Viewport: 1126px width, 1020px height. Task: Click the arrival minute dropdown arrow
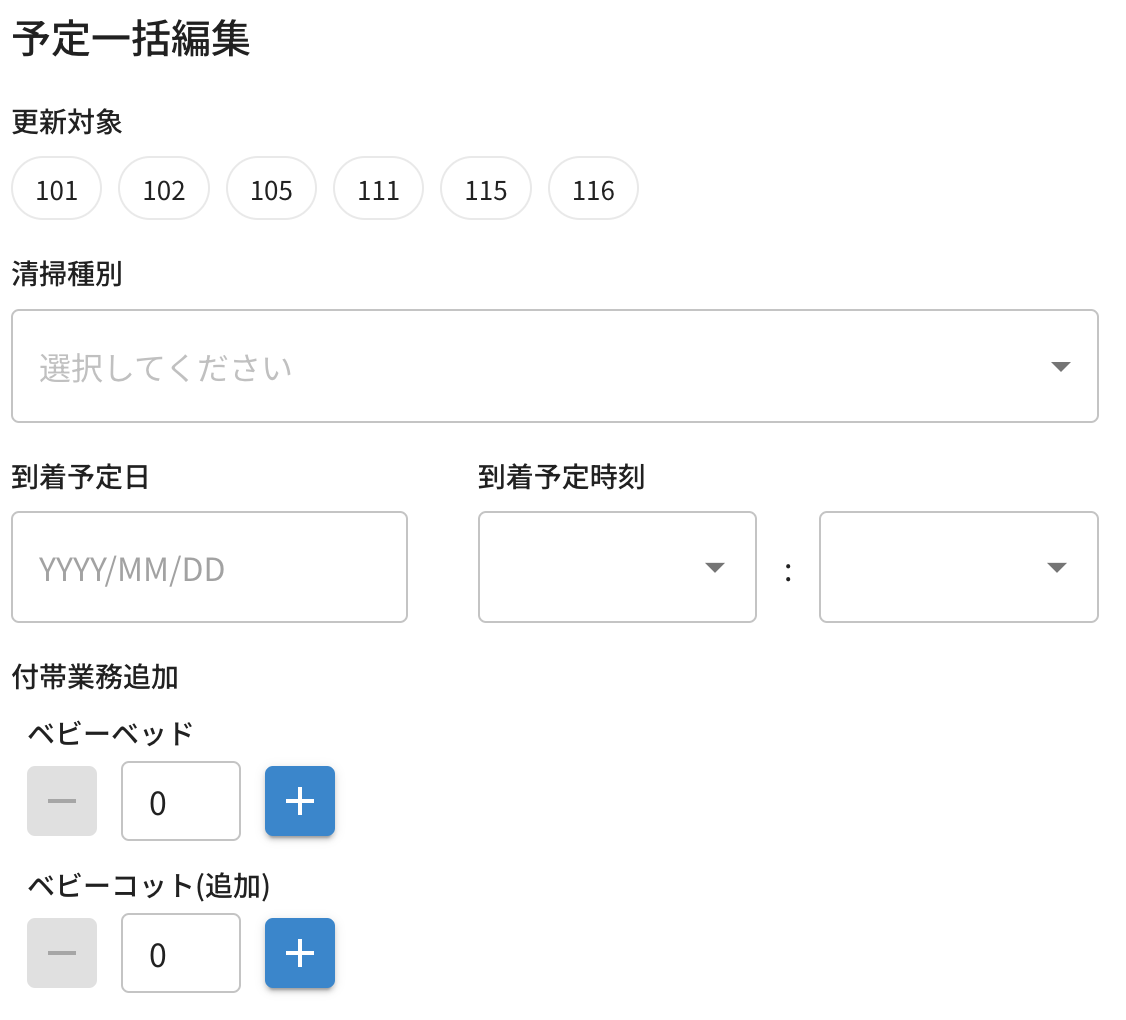[x=1056, y=568]
